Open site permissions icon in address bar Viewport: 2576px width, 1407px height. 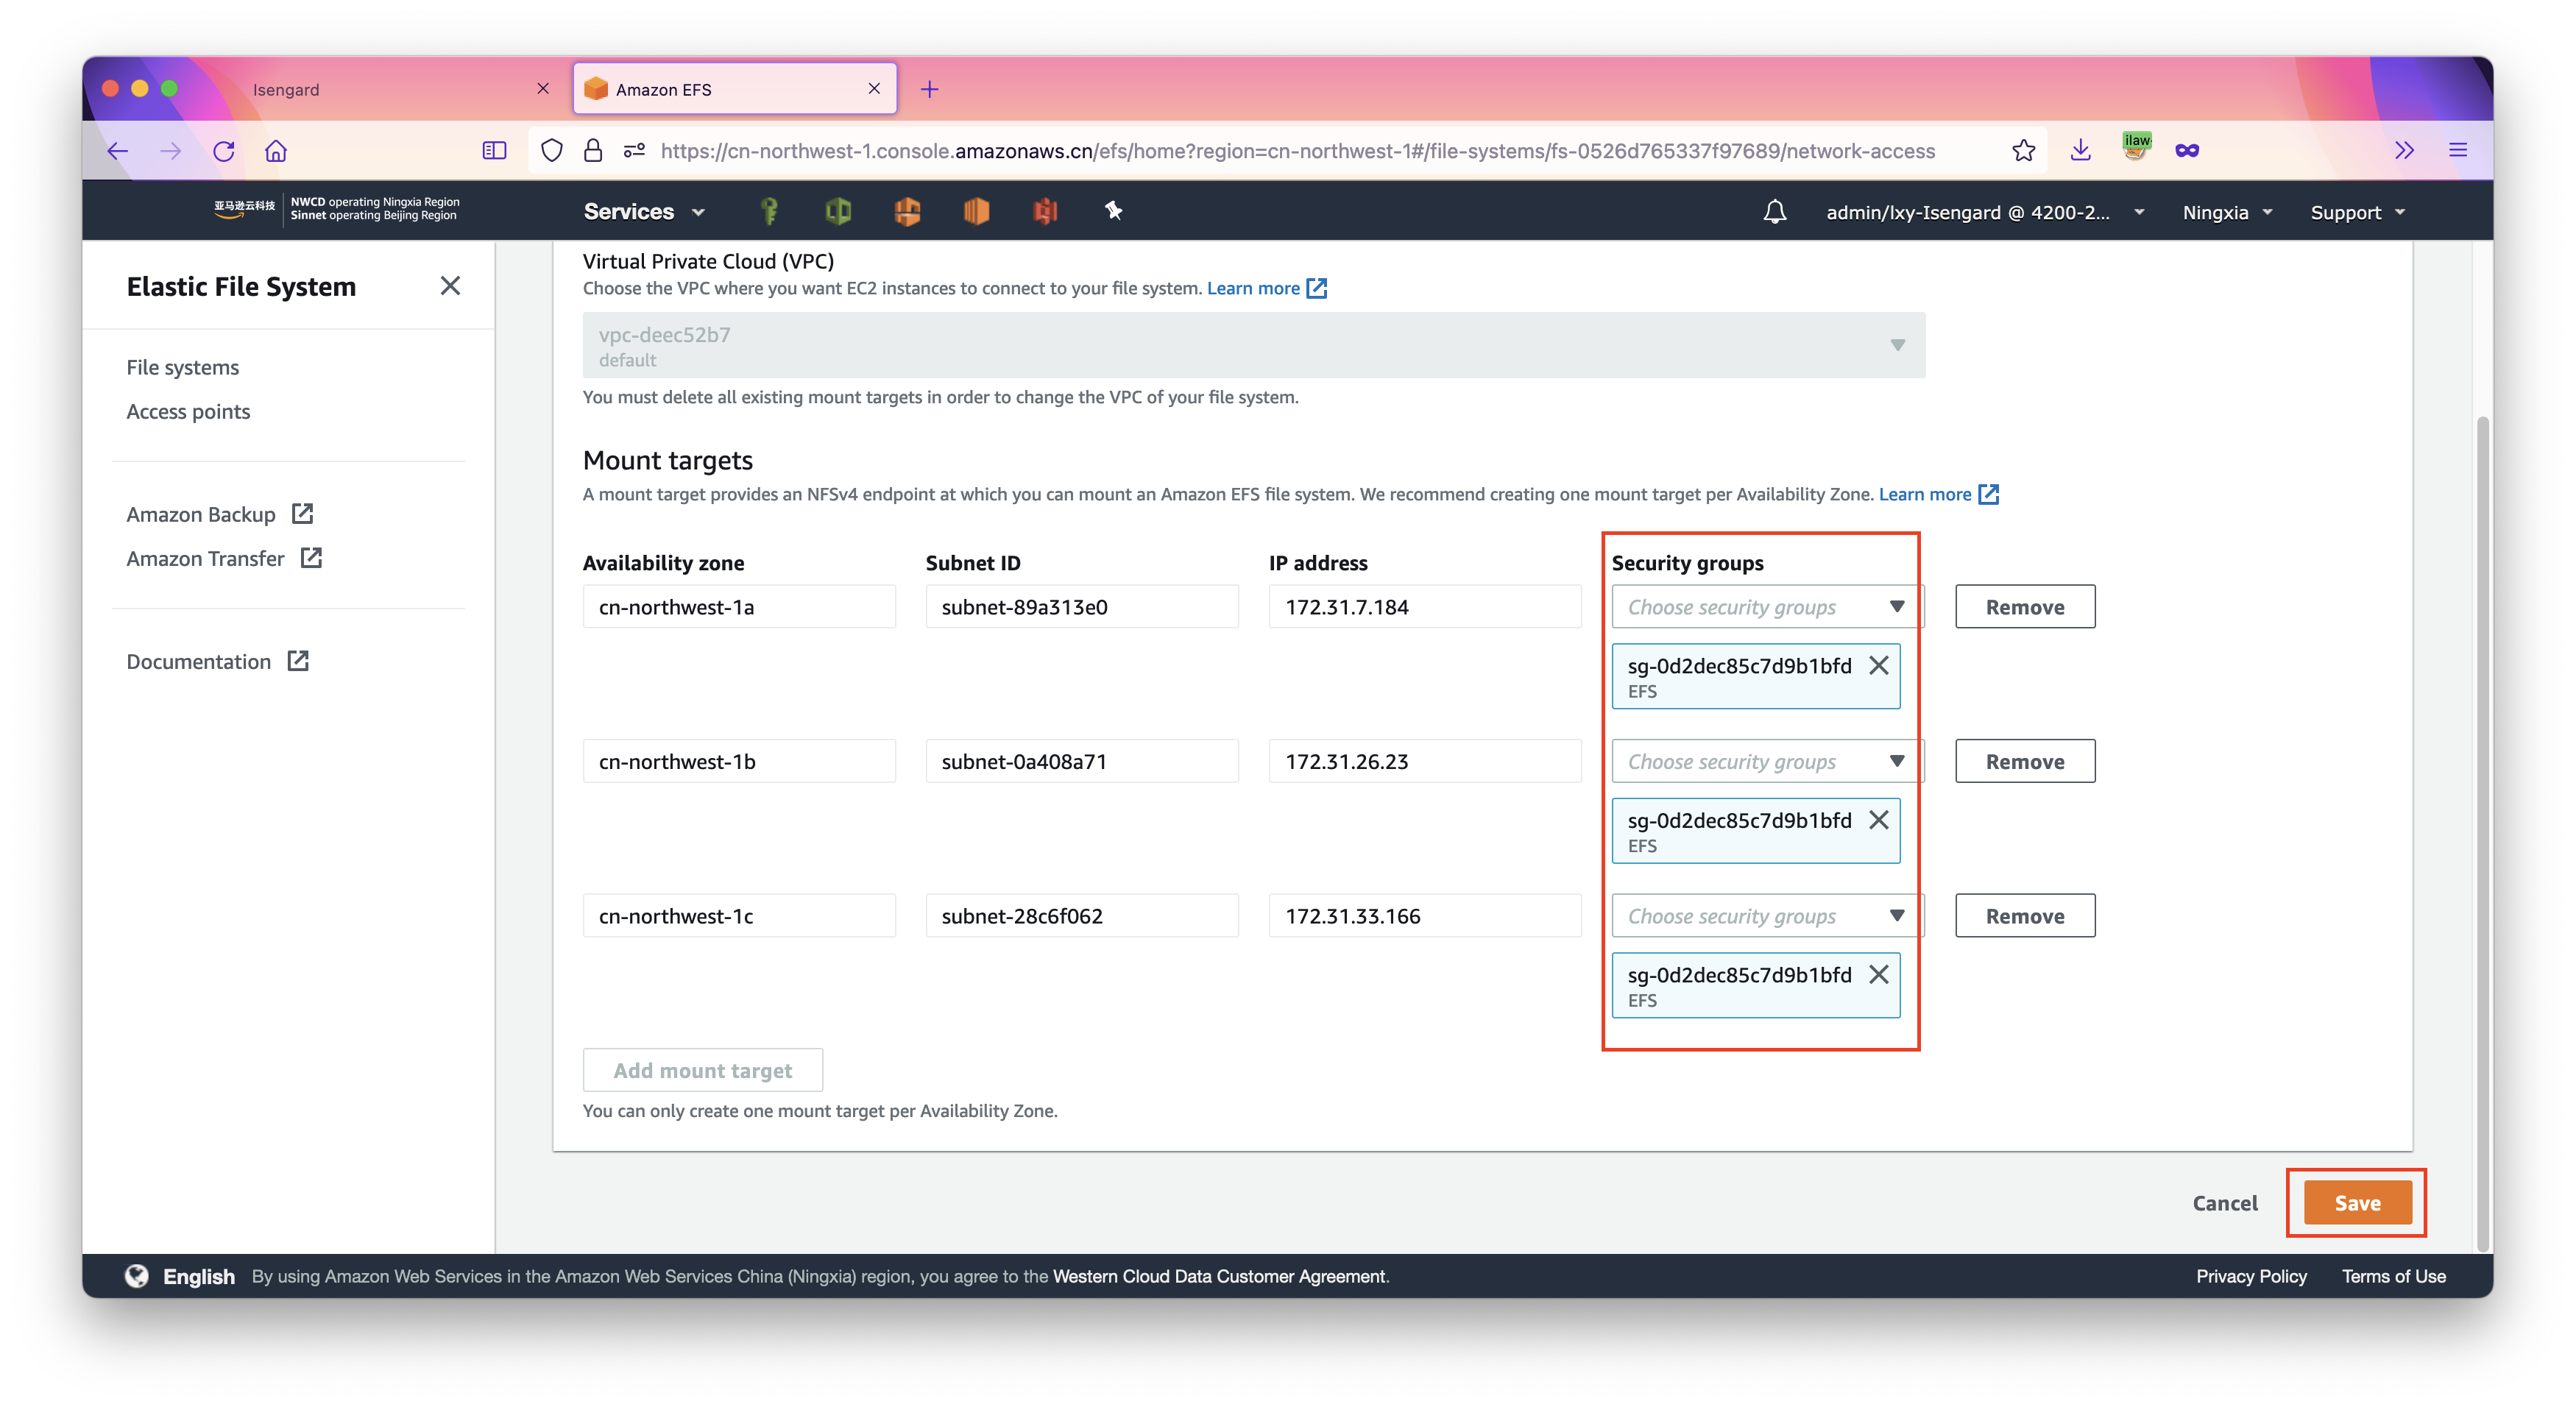(634, 151)
